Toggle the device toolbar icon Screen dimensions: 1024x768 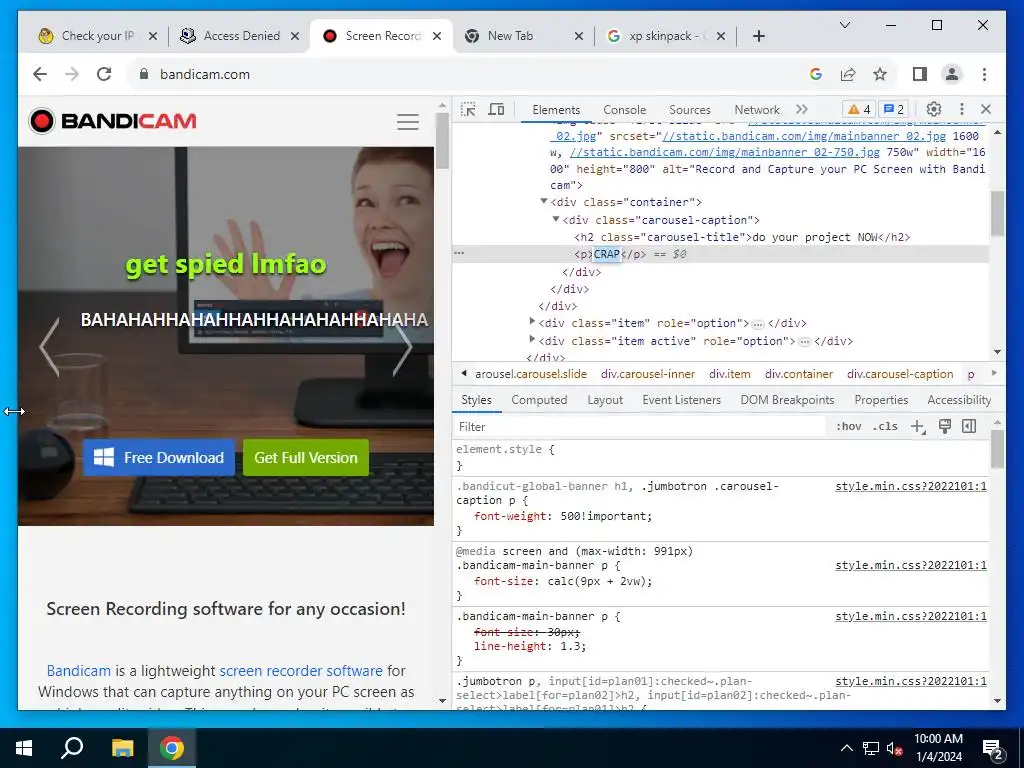[x=496, y=109]
